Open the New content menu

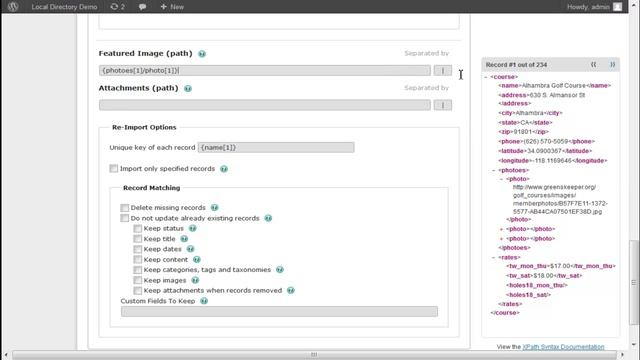point(172,7)
